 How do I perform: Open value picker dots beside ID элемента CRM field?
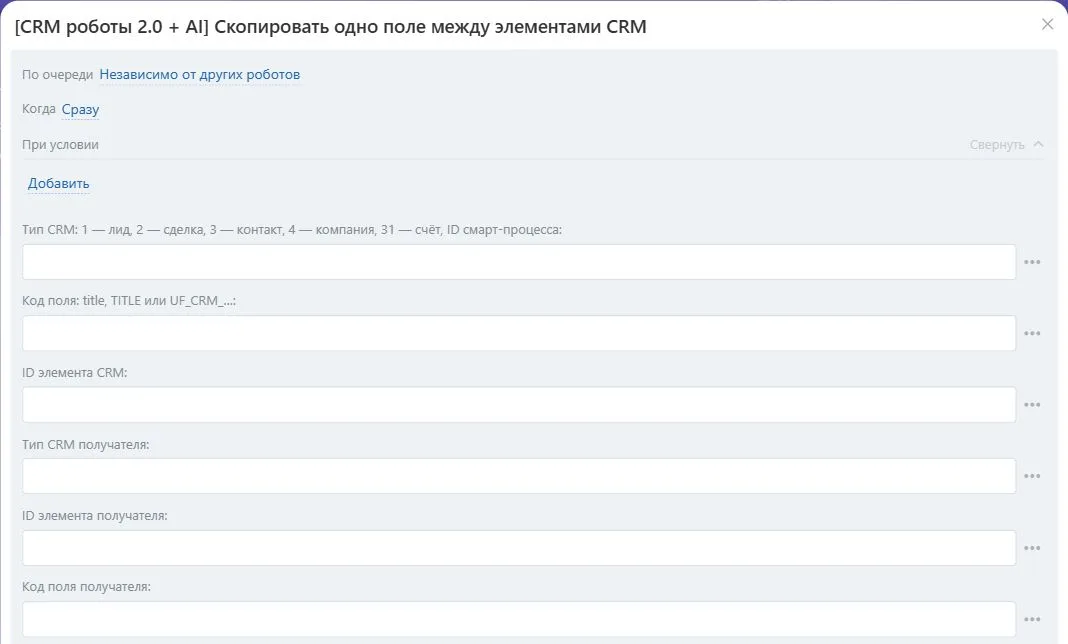point(1032,405)
